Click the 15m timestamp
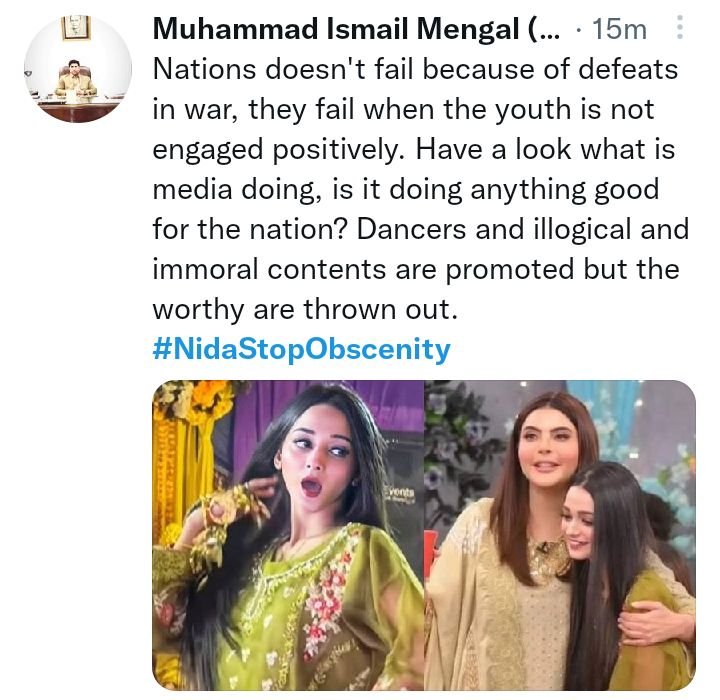 (619, 30)
